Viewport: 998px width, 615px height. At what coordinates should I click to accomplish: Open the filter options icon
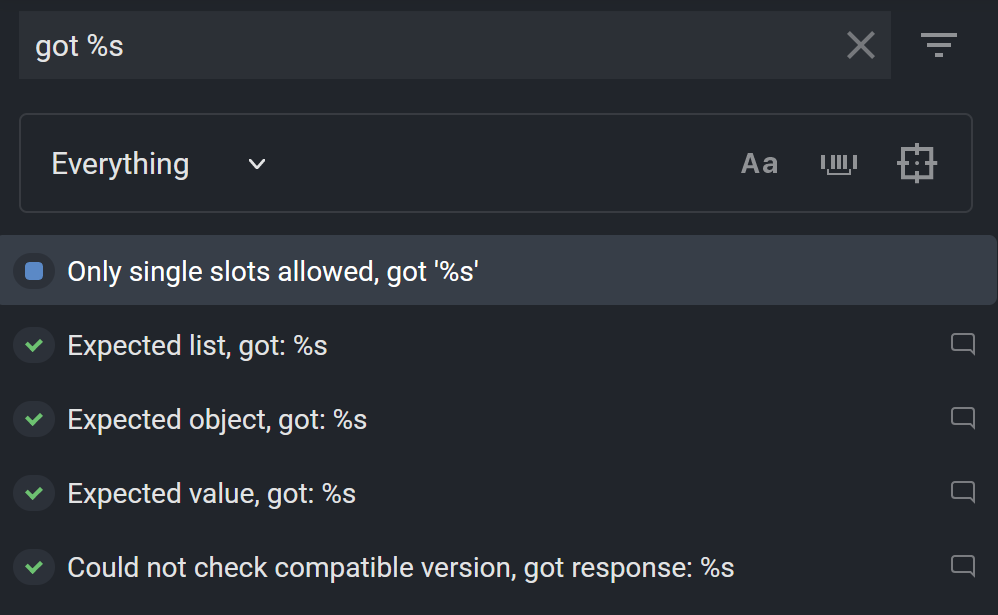pyautogui.click(x=938, y=45)
